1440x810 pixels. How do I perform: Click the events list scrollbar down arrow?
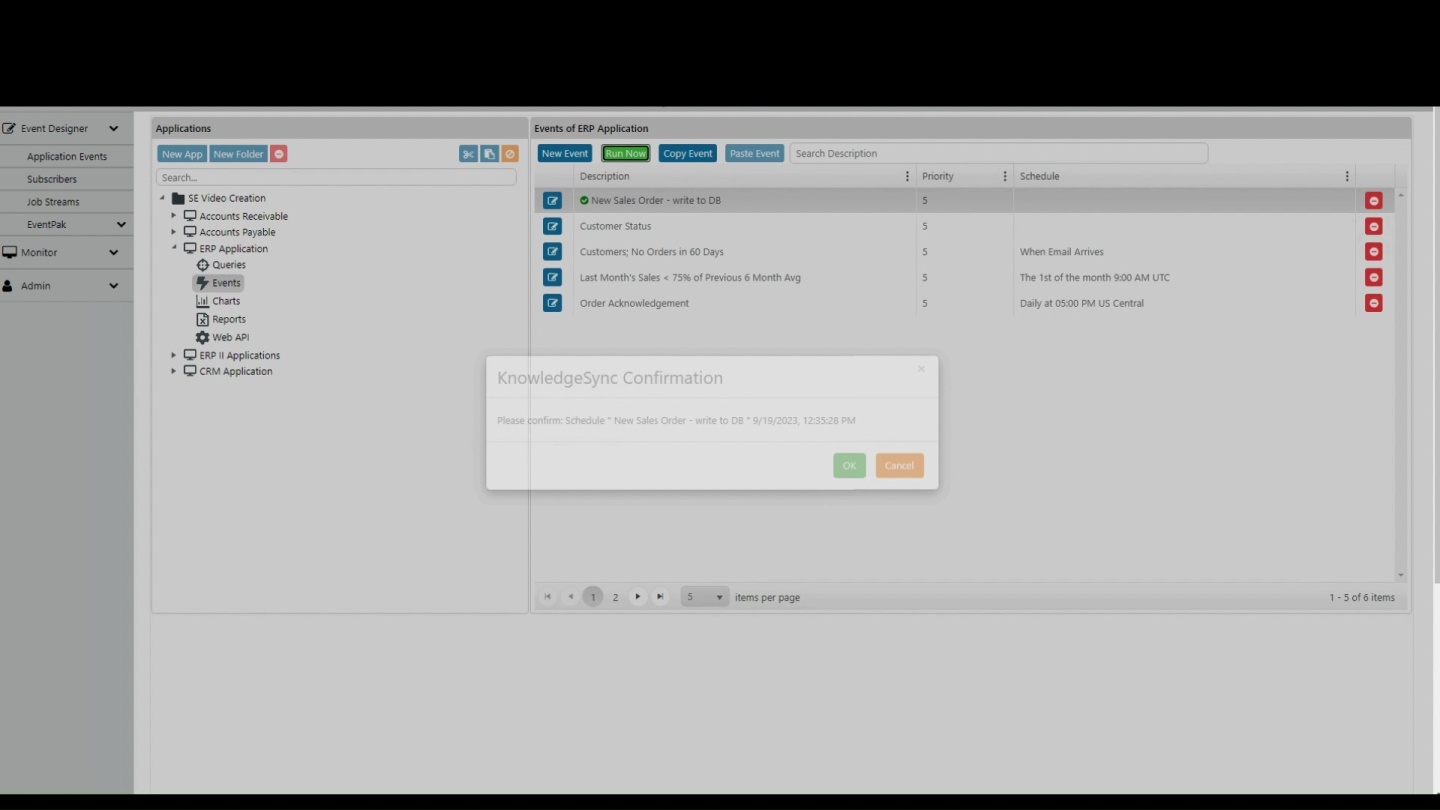coord(1400,575)
